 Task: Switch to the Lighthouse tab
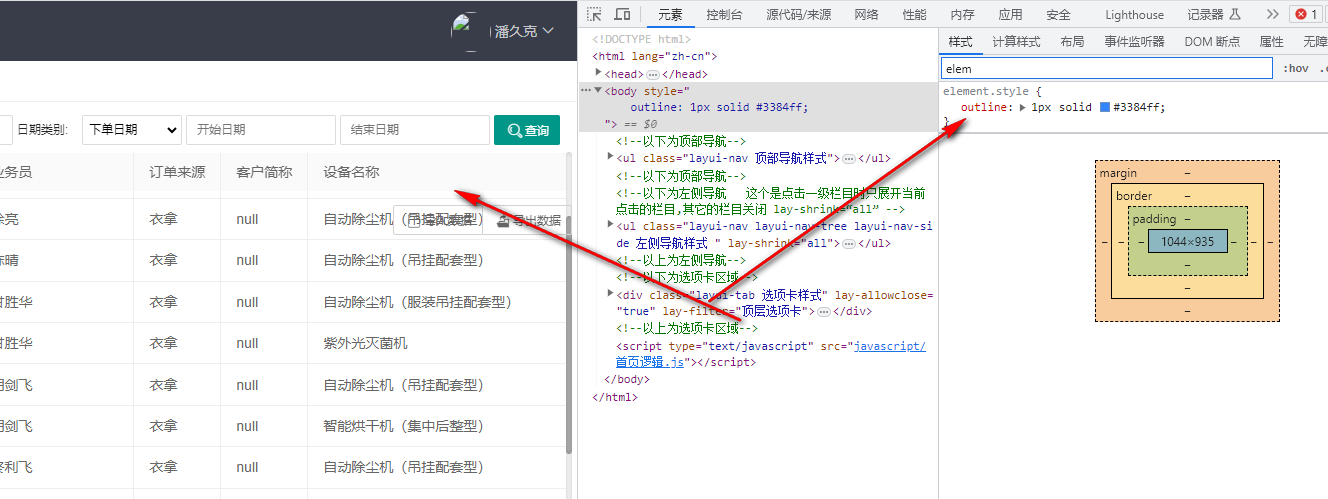(1134, 14)
